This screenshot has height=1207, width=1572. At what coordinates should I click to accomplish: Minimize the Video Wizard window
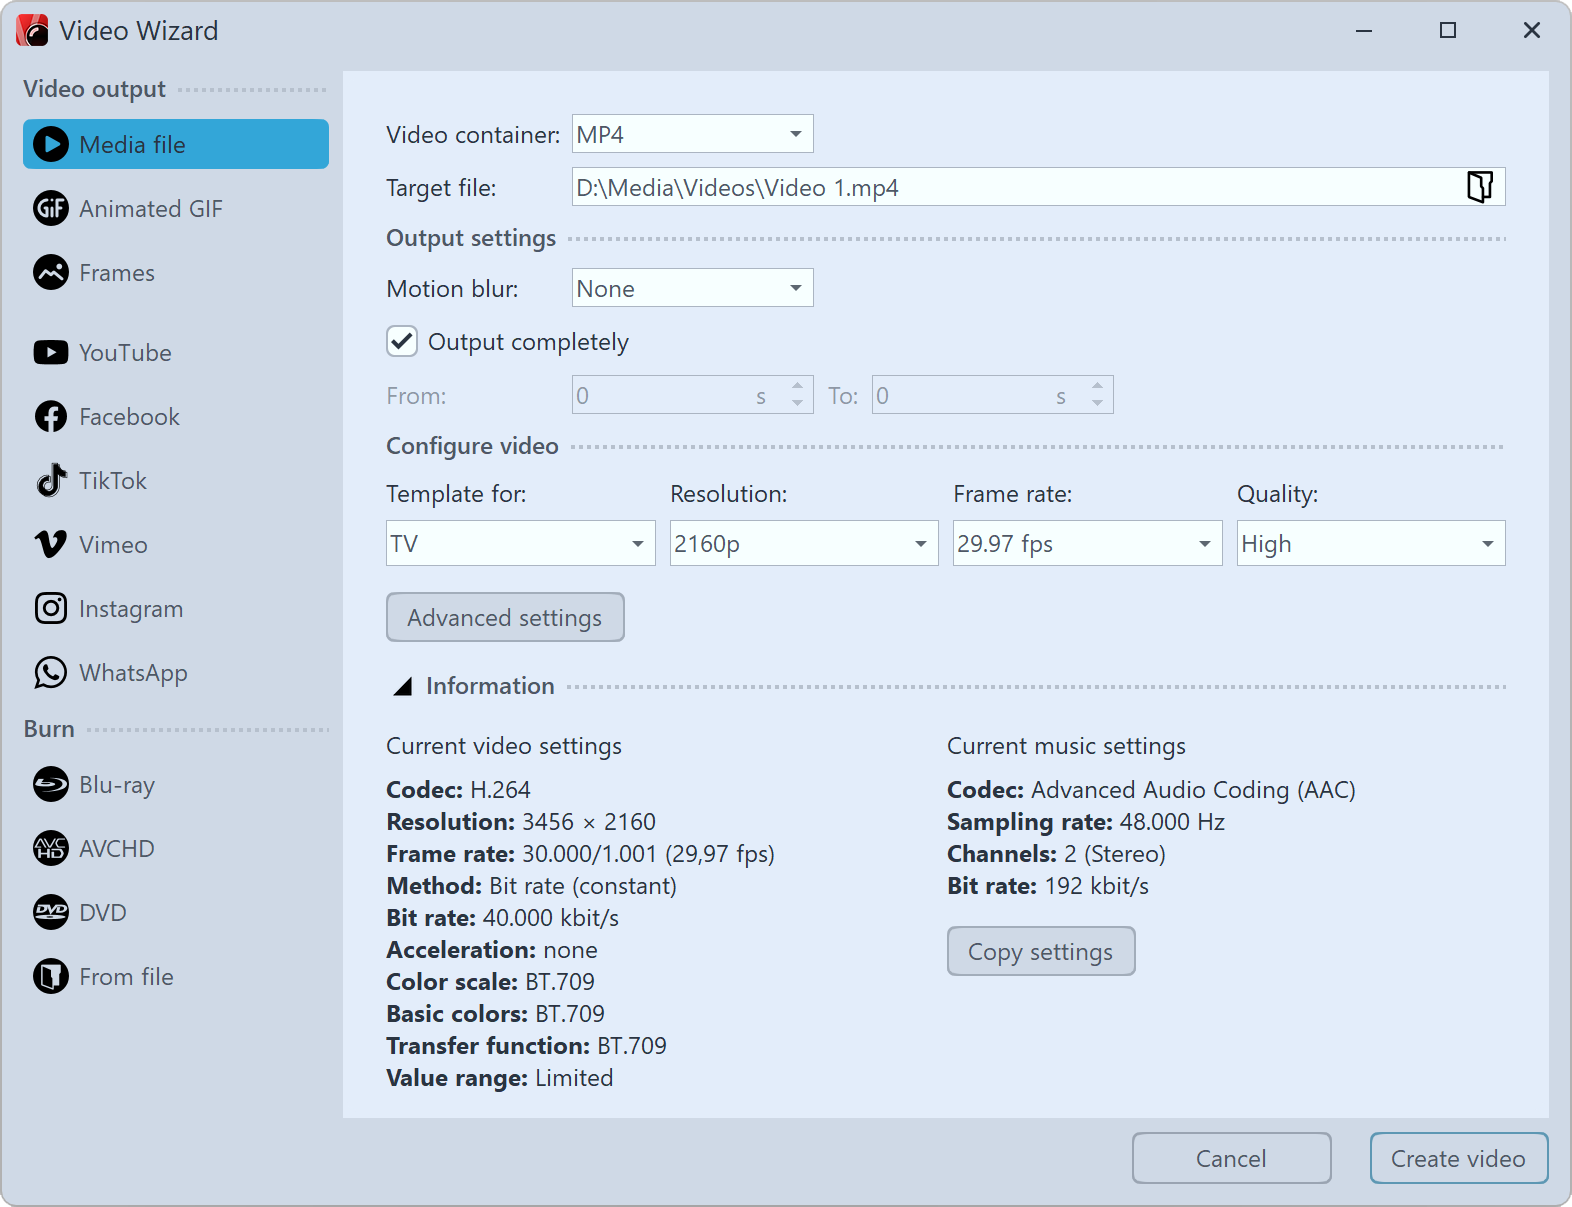click(1364, 31)
